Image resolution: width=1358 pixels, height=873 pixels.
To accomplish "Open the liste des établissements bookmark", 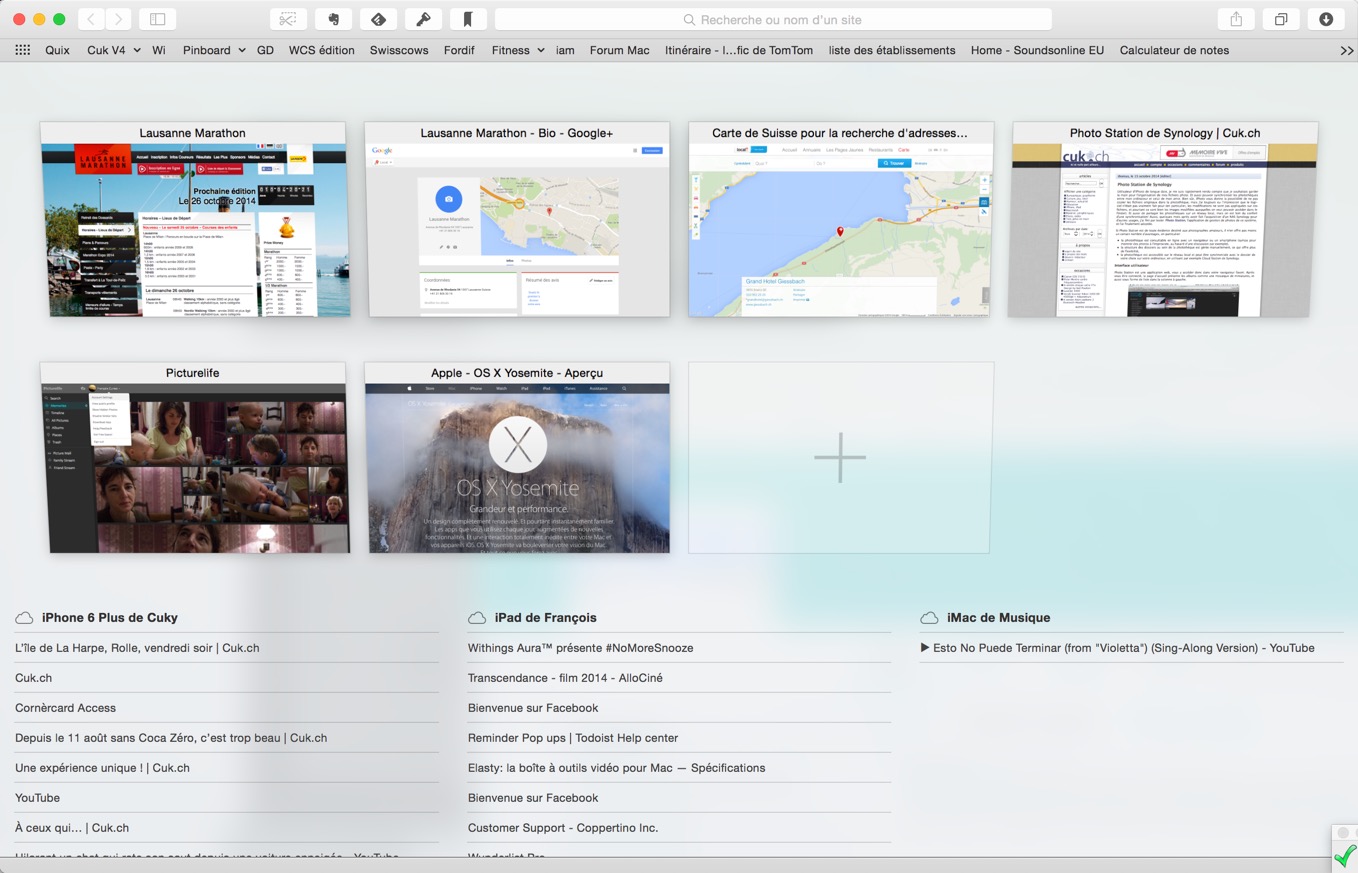I will (x=892, y=50).
